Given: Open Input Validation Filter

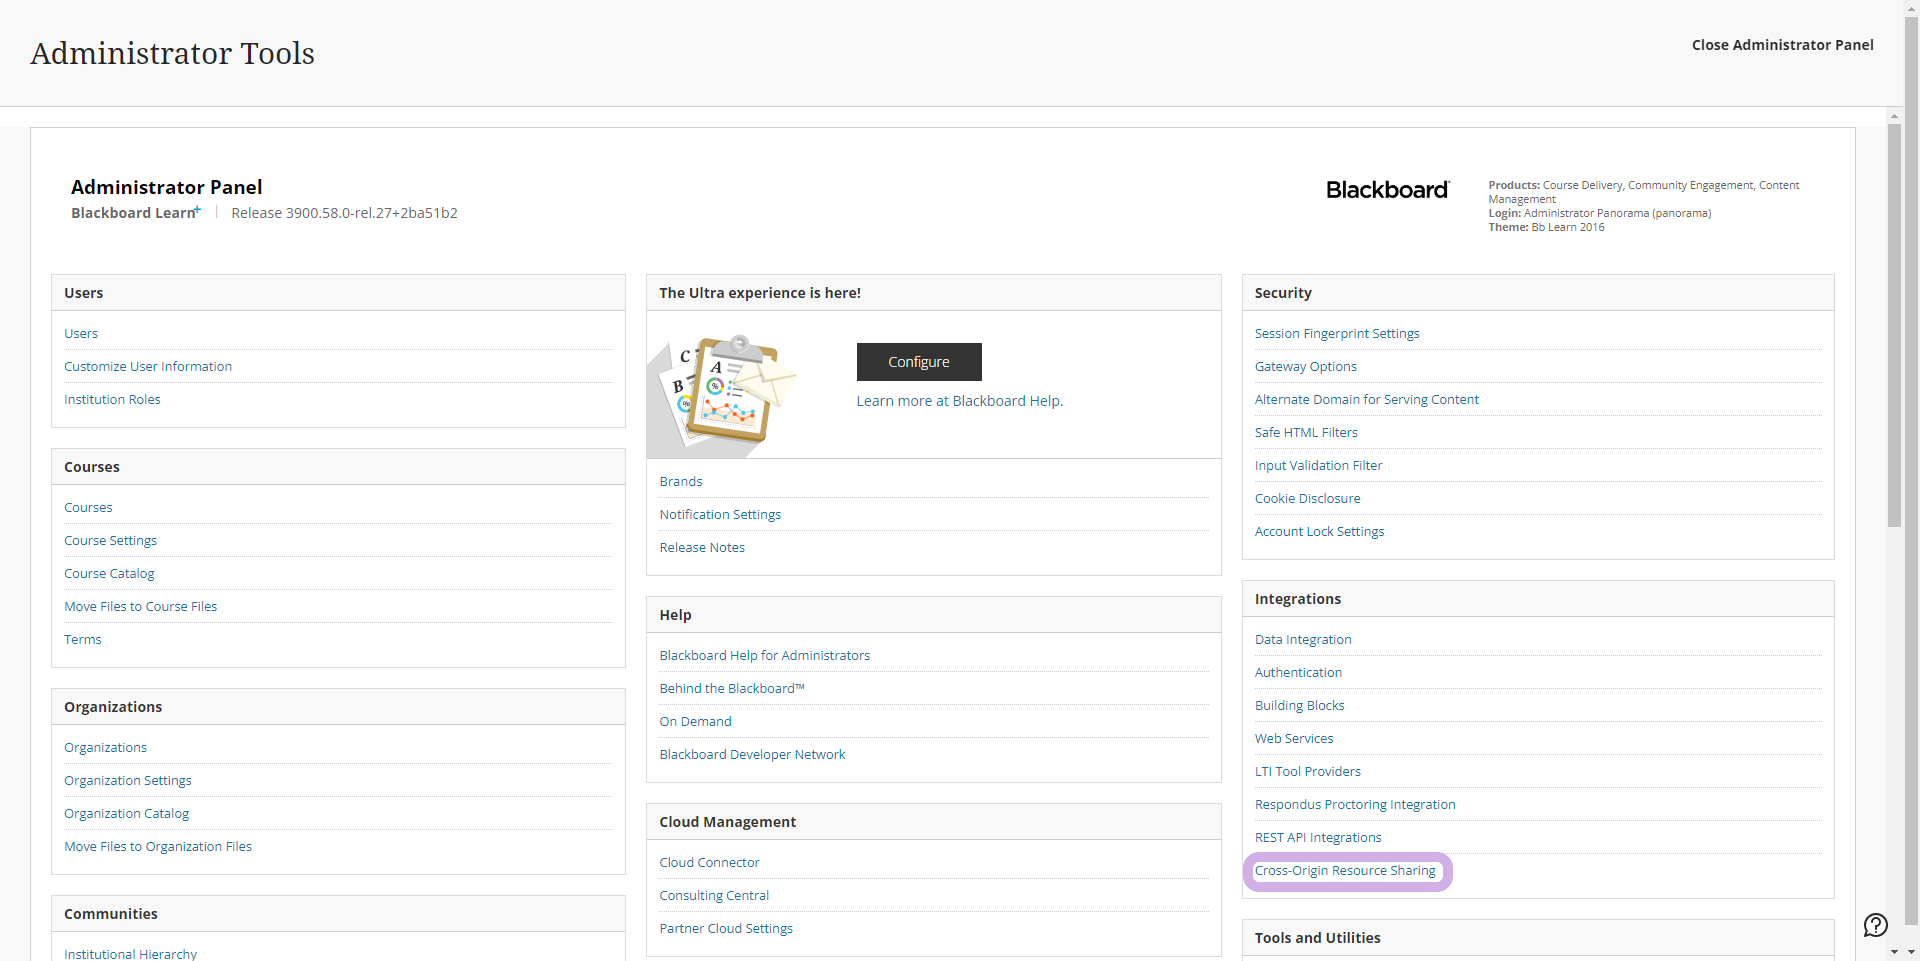Looking at the screenshot, I should pyautogui.click(x=1318, y=466).
